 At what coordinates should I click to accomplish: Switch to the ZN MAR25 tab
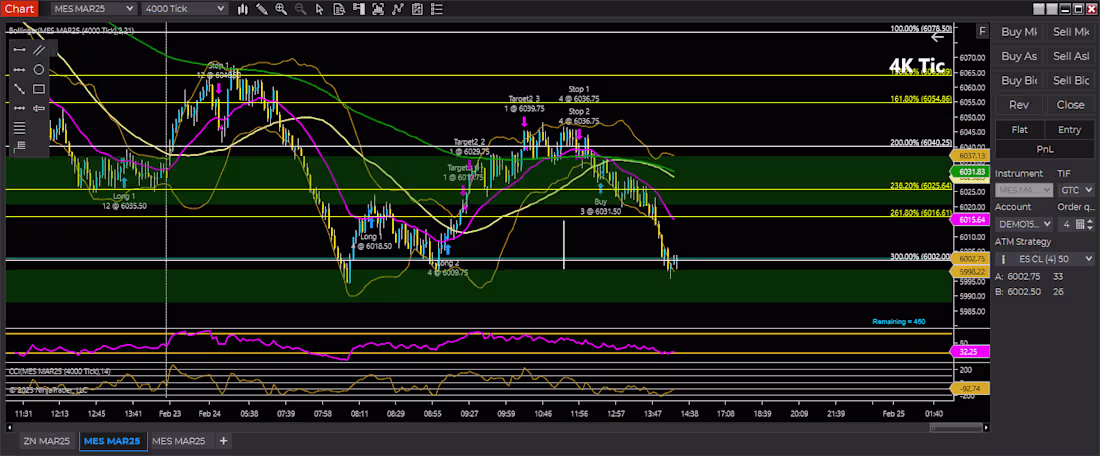coord(46,441)
